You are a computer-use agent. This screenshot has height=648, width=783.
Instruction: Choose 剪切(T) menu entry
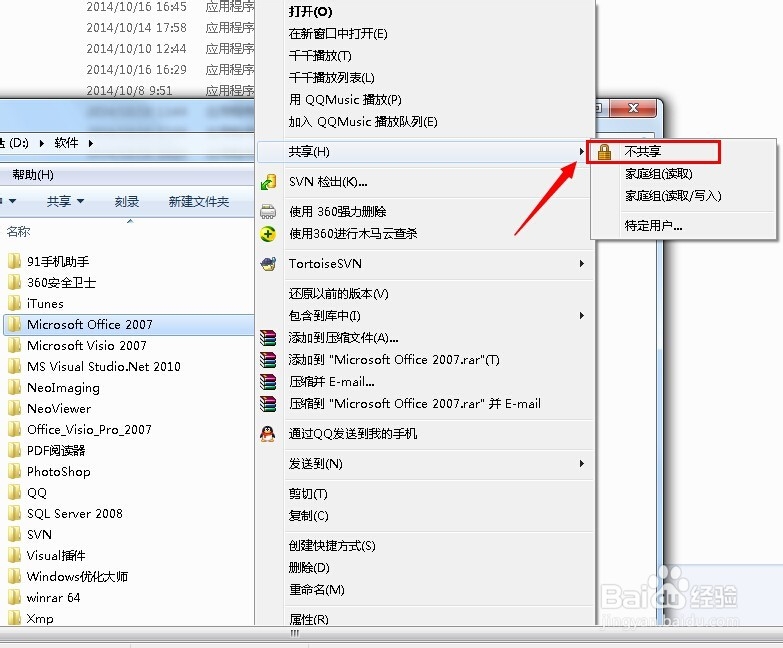tap(308, 494)
